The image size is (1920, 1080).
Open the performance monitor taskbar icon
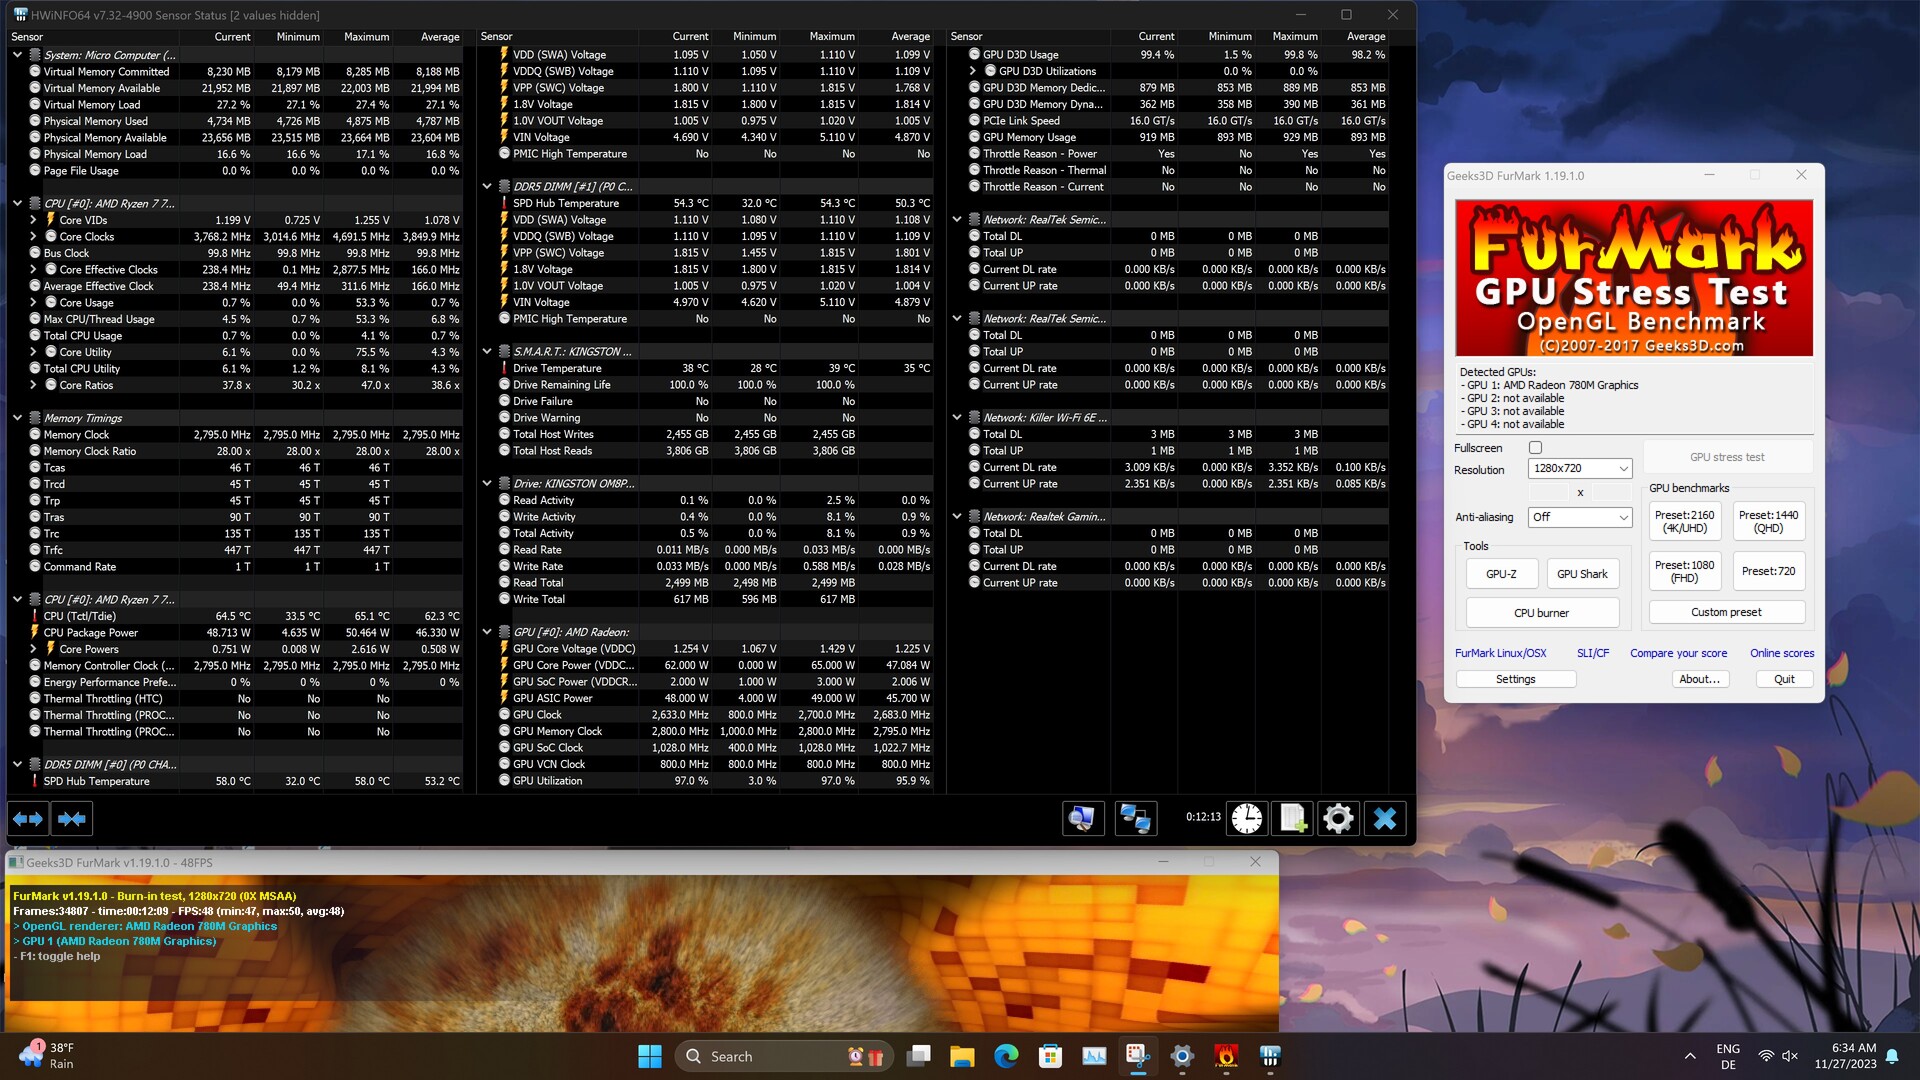(1094, 1056)
